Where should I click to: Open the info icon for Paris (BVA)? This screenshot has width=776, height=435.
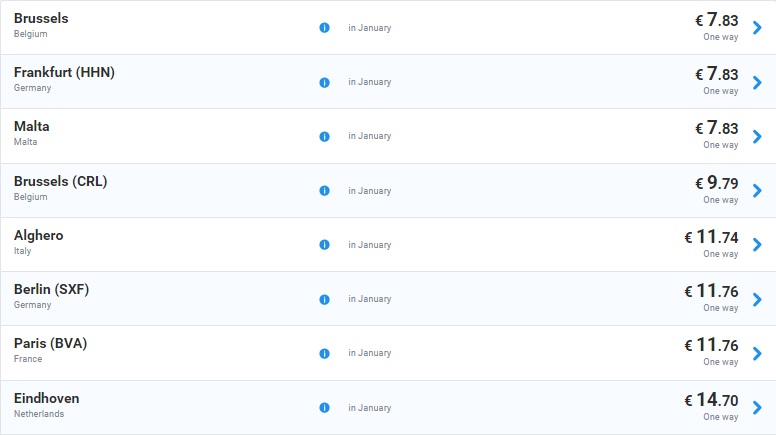click(324, 353)
